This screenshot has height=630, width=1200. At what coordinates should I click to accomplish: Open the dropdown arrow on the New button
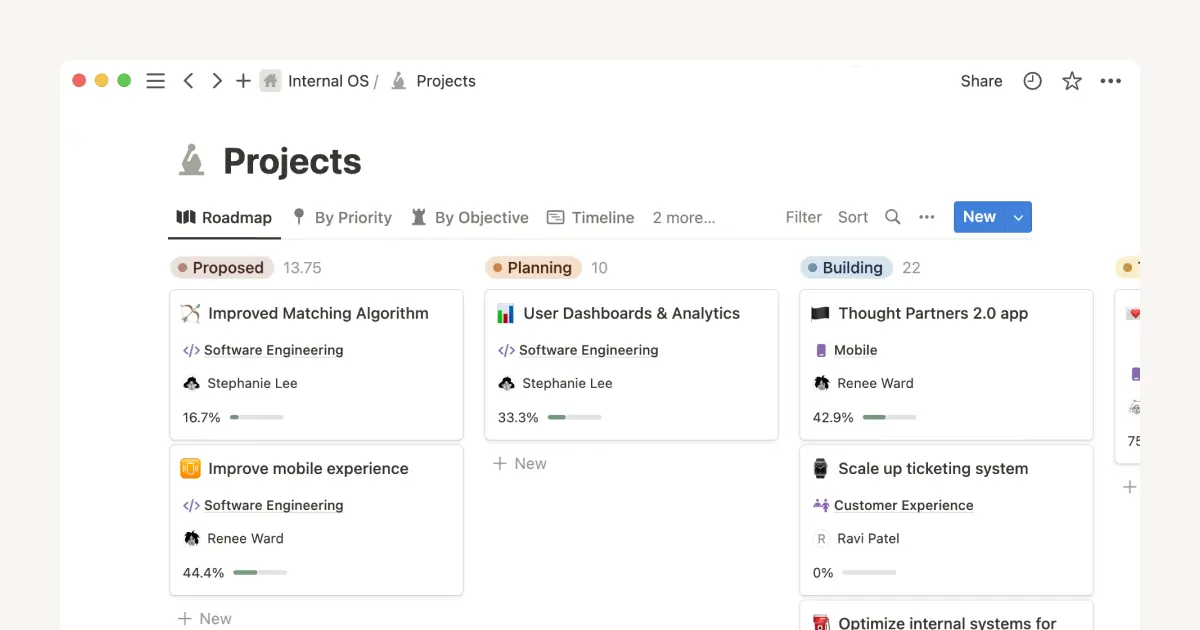tap(1018, 217)
